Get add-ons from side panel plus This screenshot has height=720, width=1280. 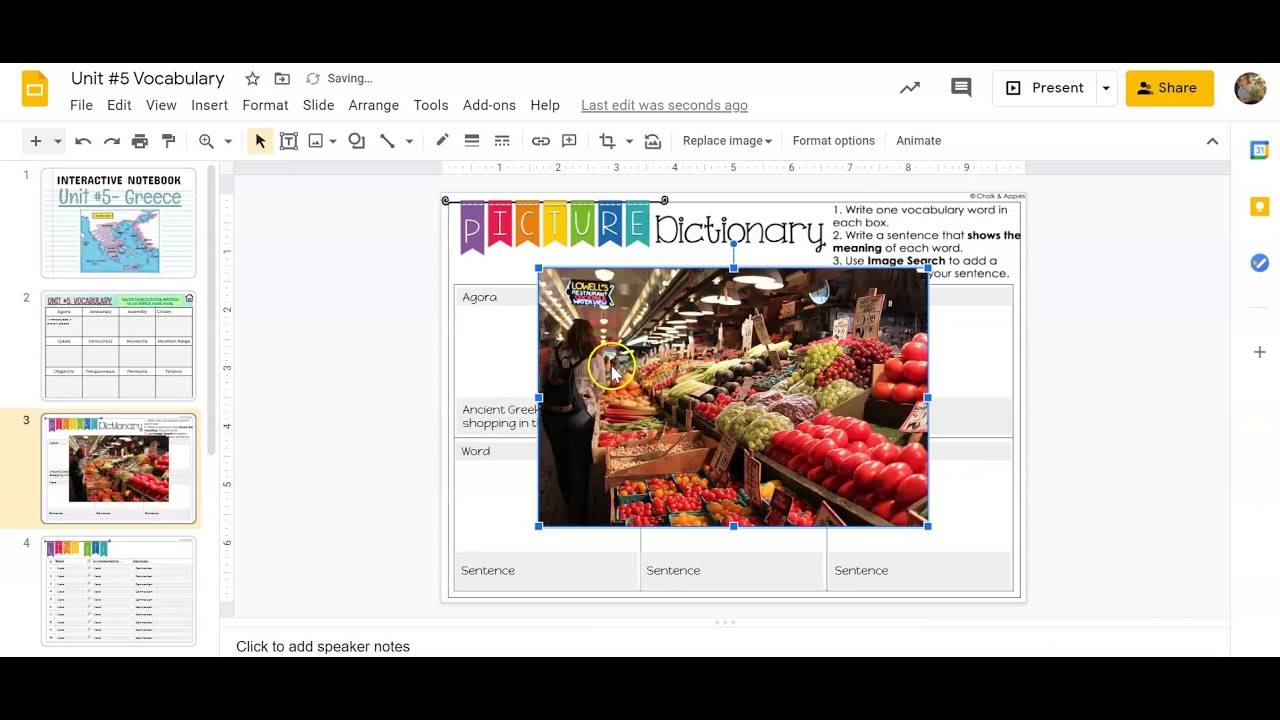[1260, 352]
